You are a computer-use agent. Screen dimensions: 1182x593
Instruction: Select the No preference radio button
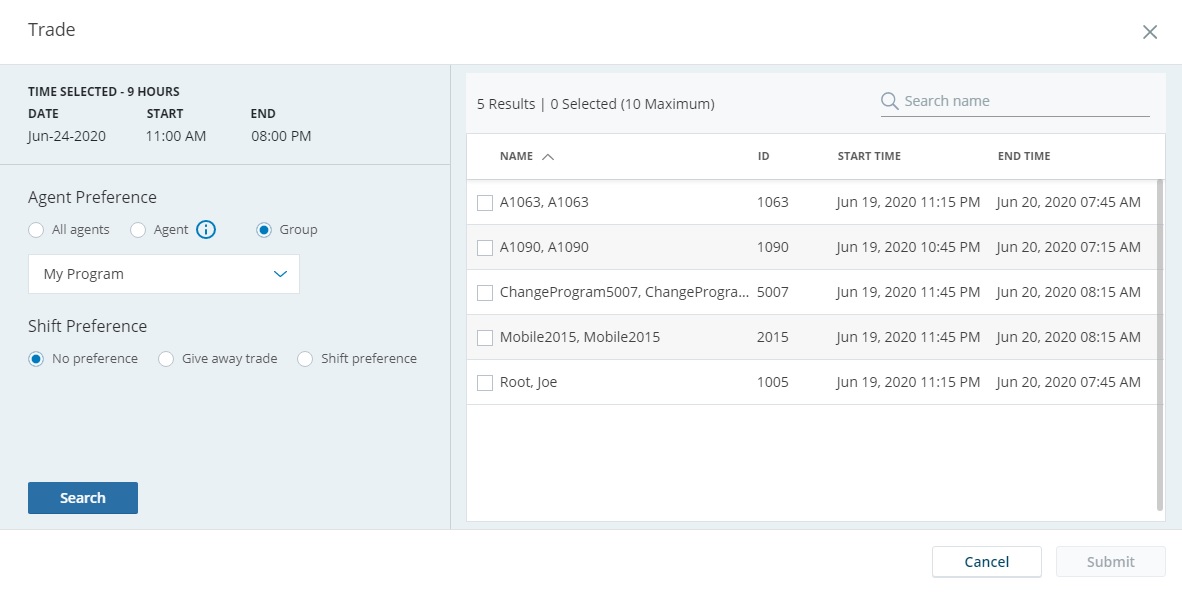[x=36, y=359]
